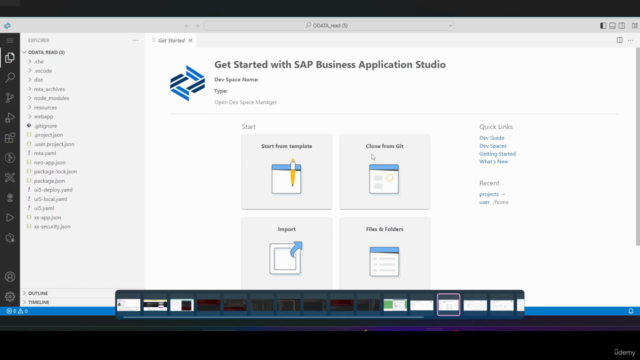Image resolution: width=640 pixels, height=360 pixels.
Task: Open the command center dropdown arrow
Action: [450, 26]
